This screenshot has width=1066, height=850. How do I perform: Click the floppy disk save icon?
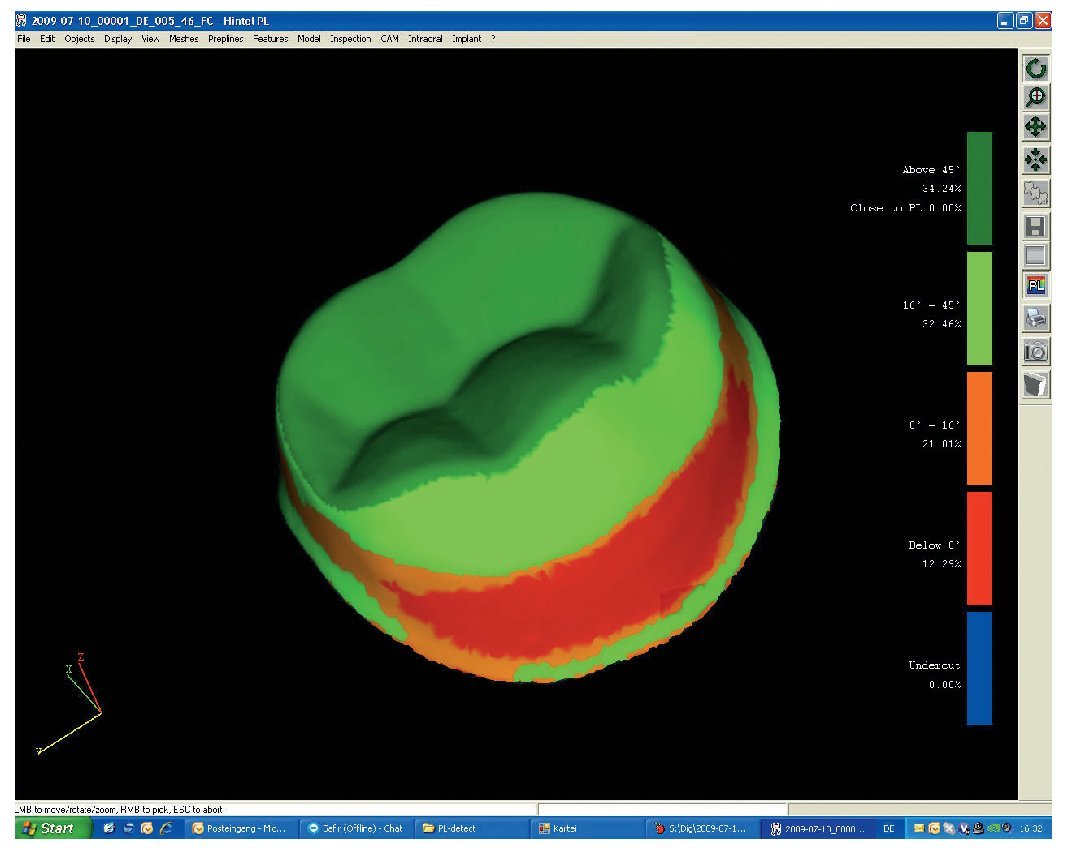tap(1036, 225)
